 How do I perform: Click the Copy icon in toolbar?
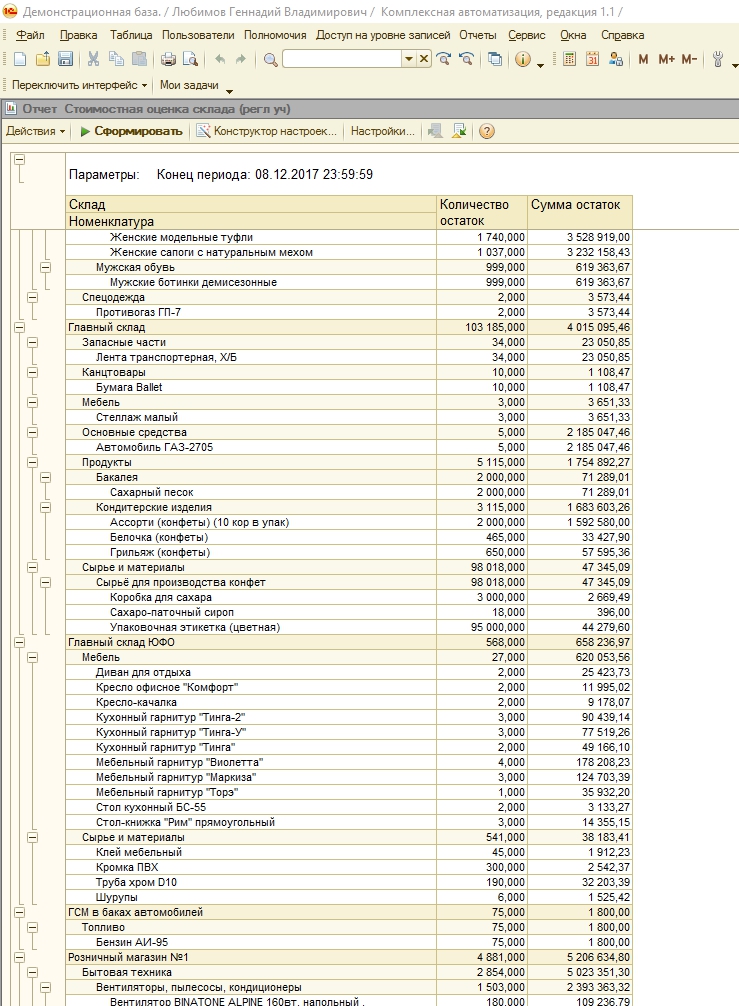116,60
